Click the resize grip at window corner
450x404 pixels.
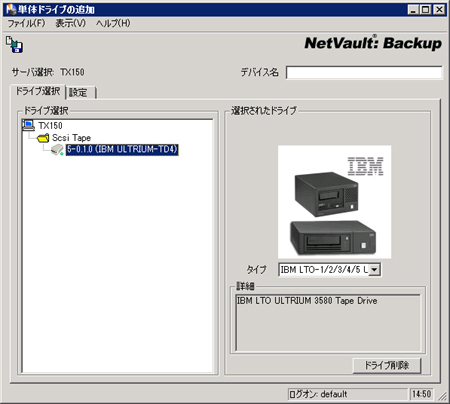coord(442,396)
